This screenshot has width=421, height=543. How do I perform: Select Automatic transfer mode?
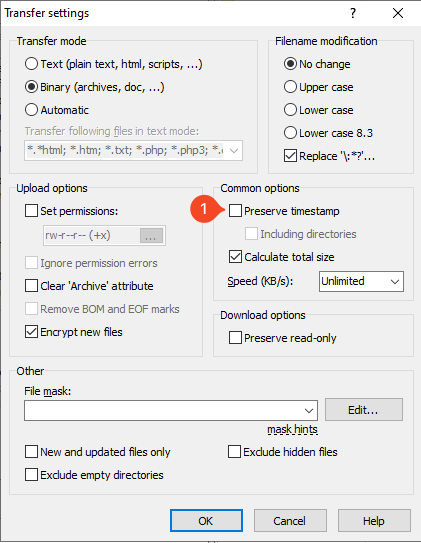tap(31, 110)
